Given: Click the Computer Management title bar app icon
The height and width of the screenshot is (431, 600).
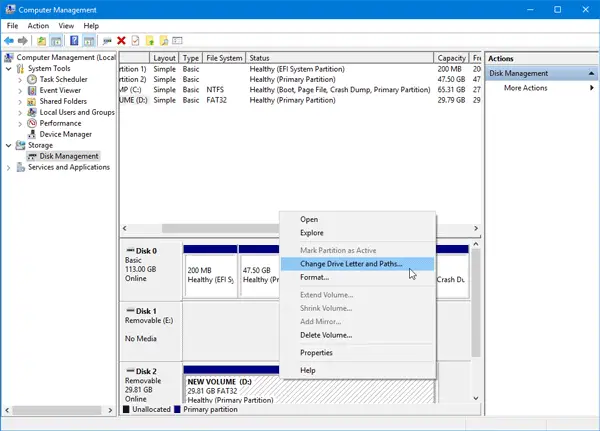Looking at the screenshot, I should [x=10, y=10].
